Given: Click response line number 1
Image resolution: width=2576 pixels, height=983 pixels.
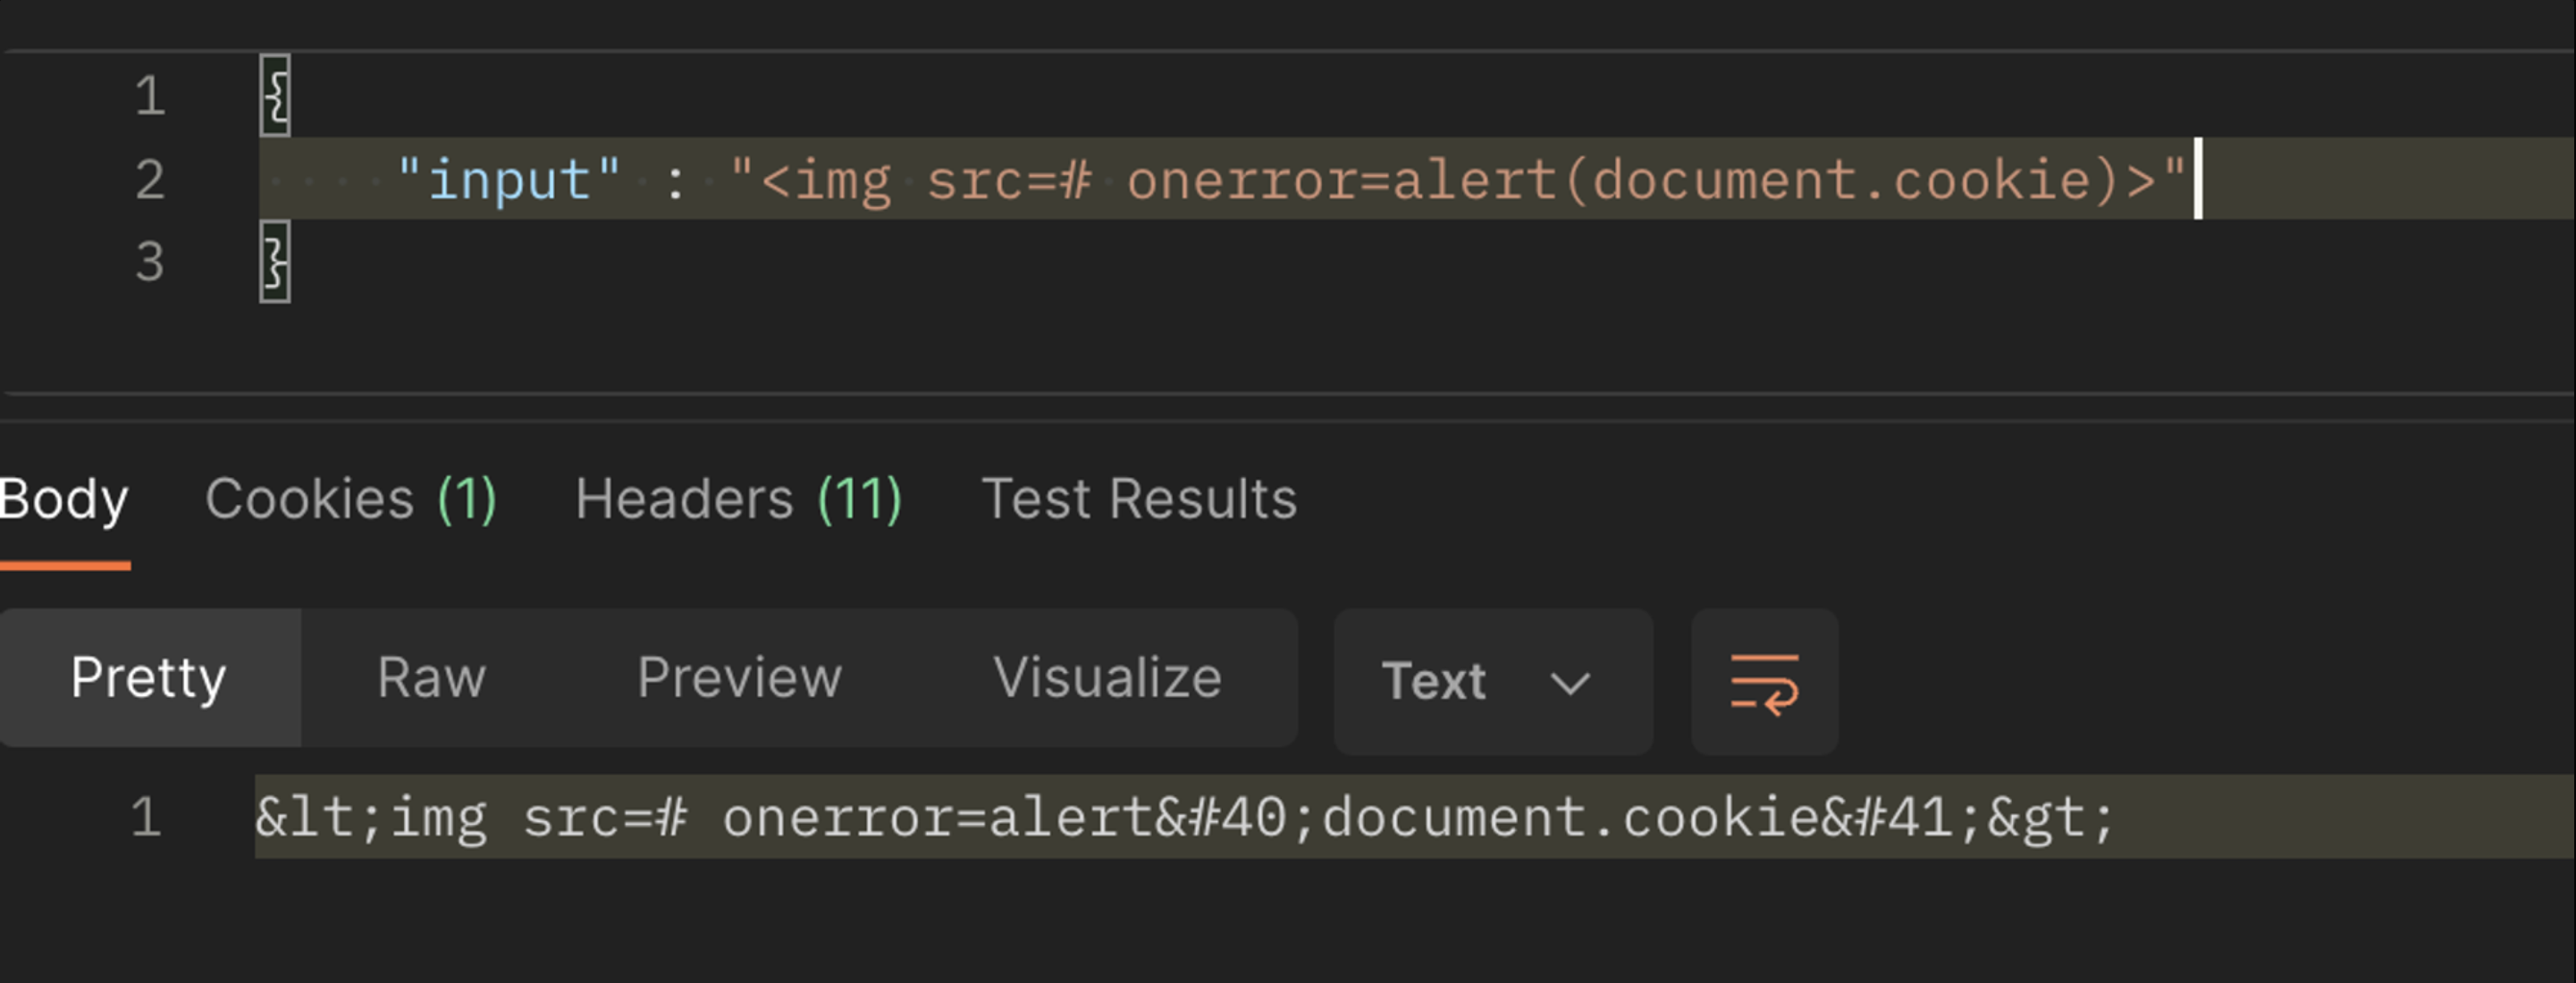Looking at the screenshot, I should (x=146, y=818).
